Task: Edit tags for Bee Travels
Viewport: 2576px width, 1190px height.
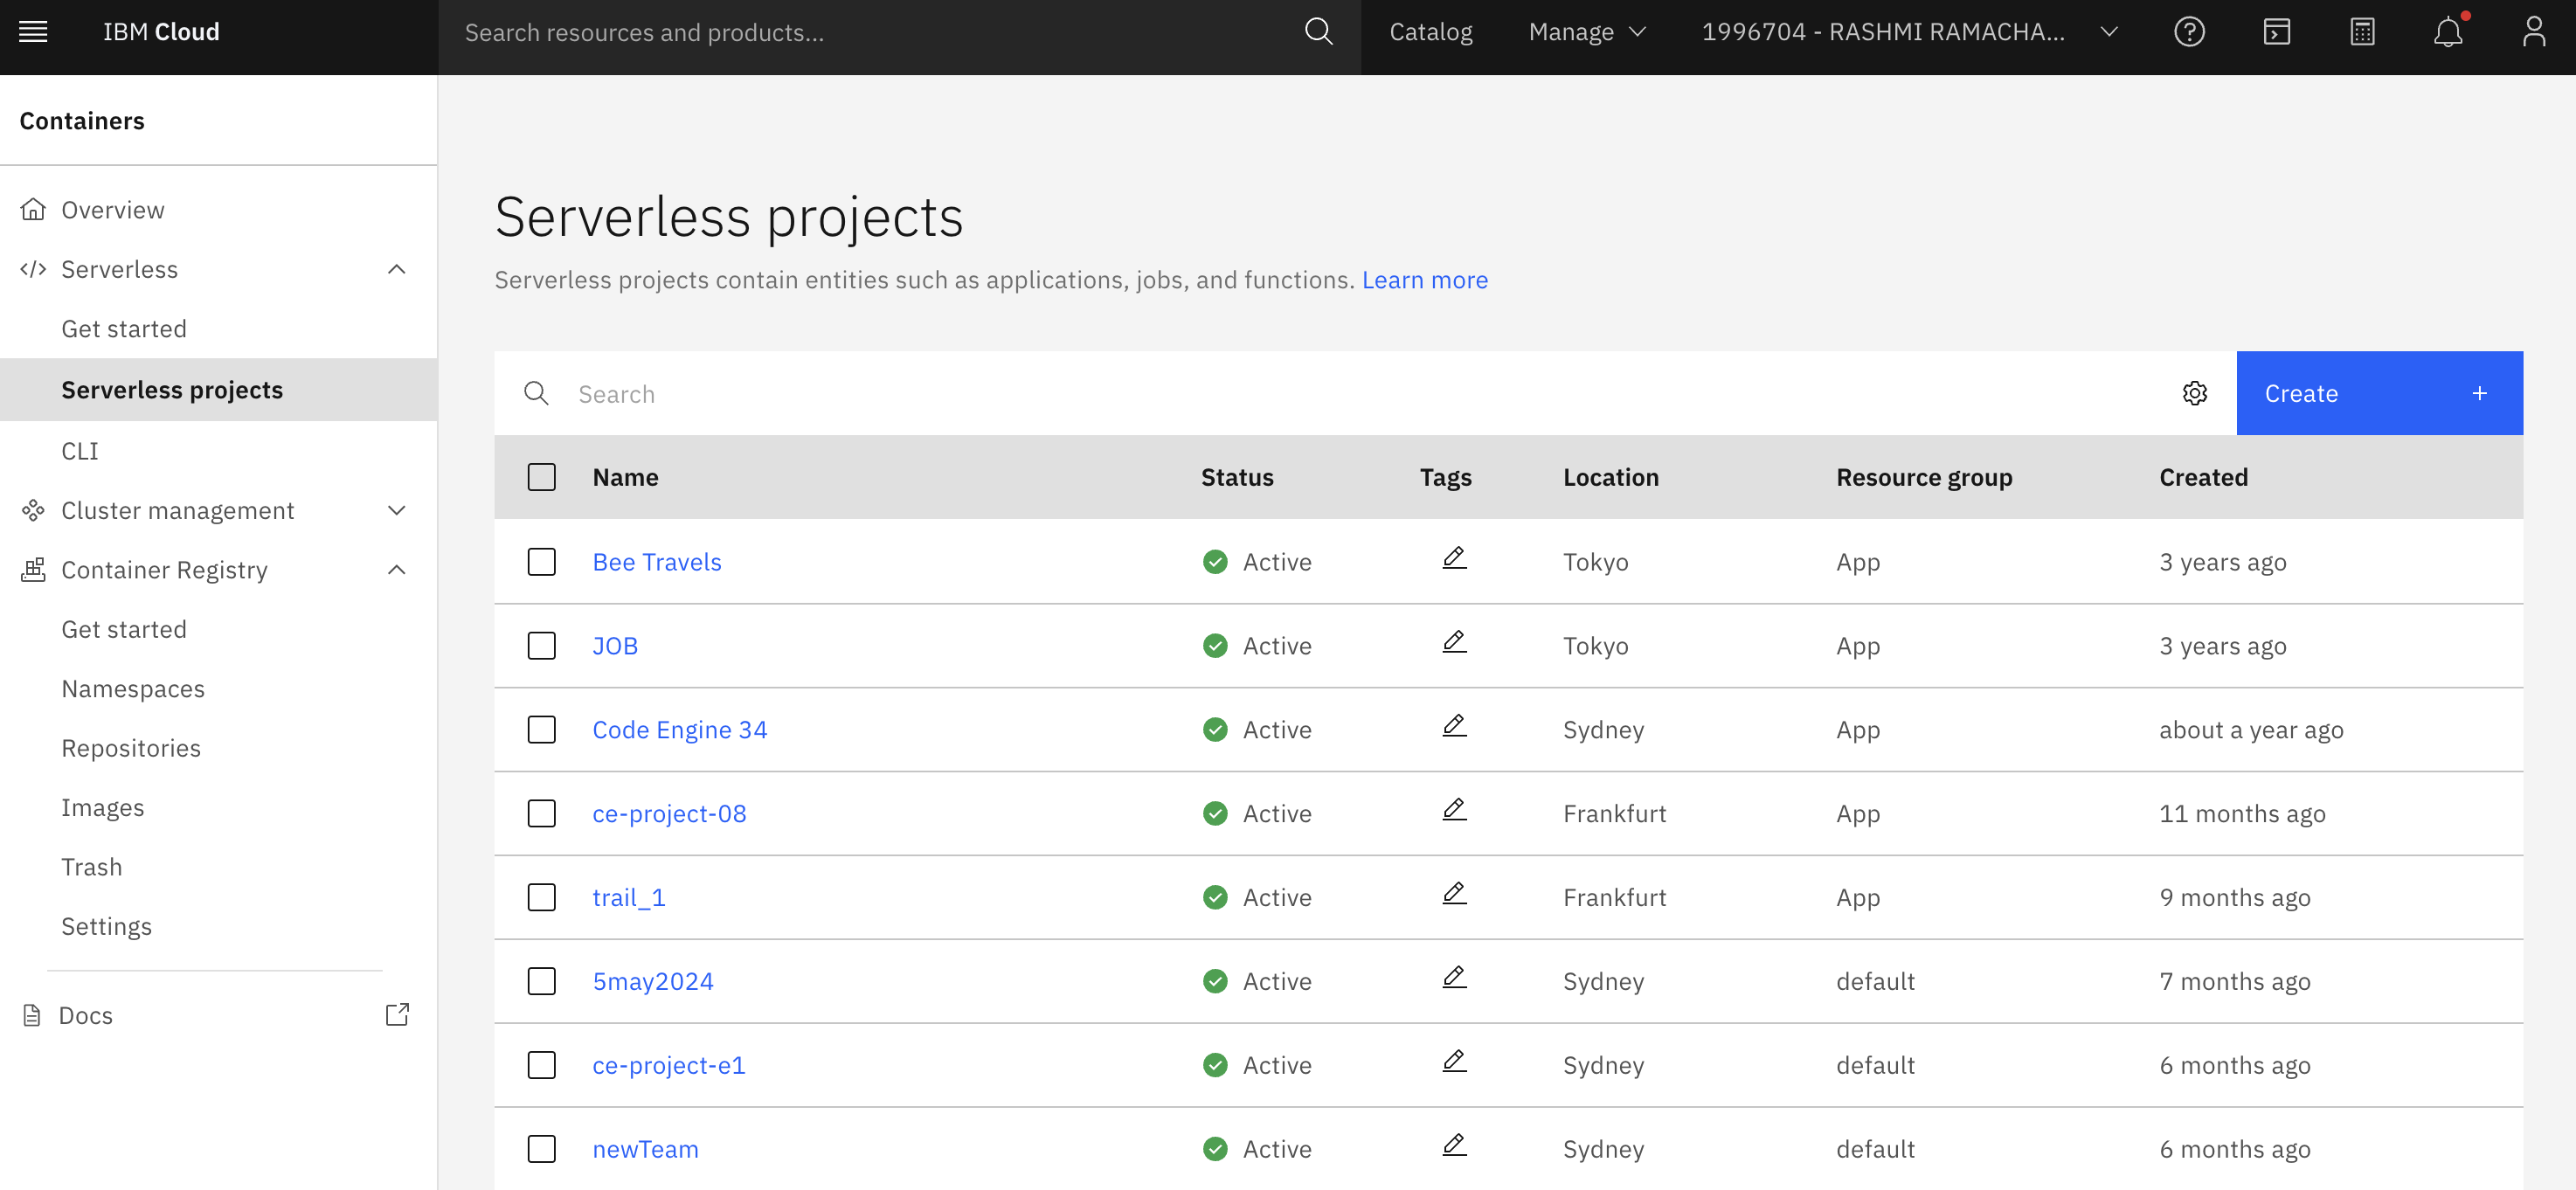Action: 1454,558
